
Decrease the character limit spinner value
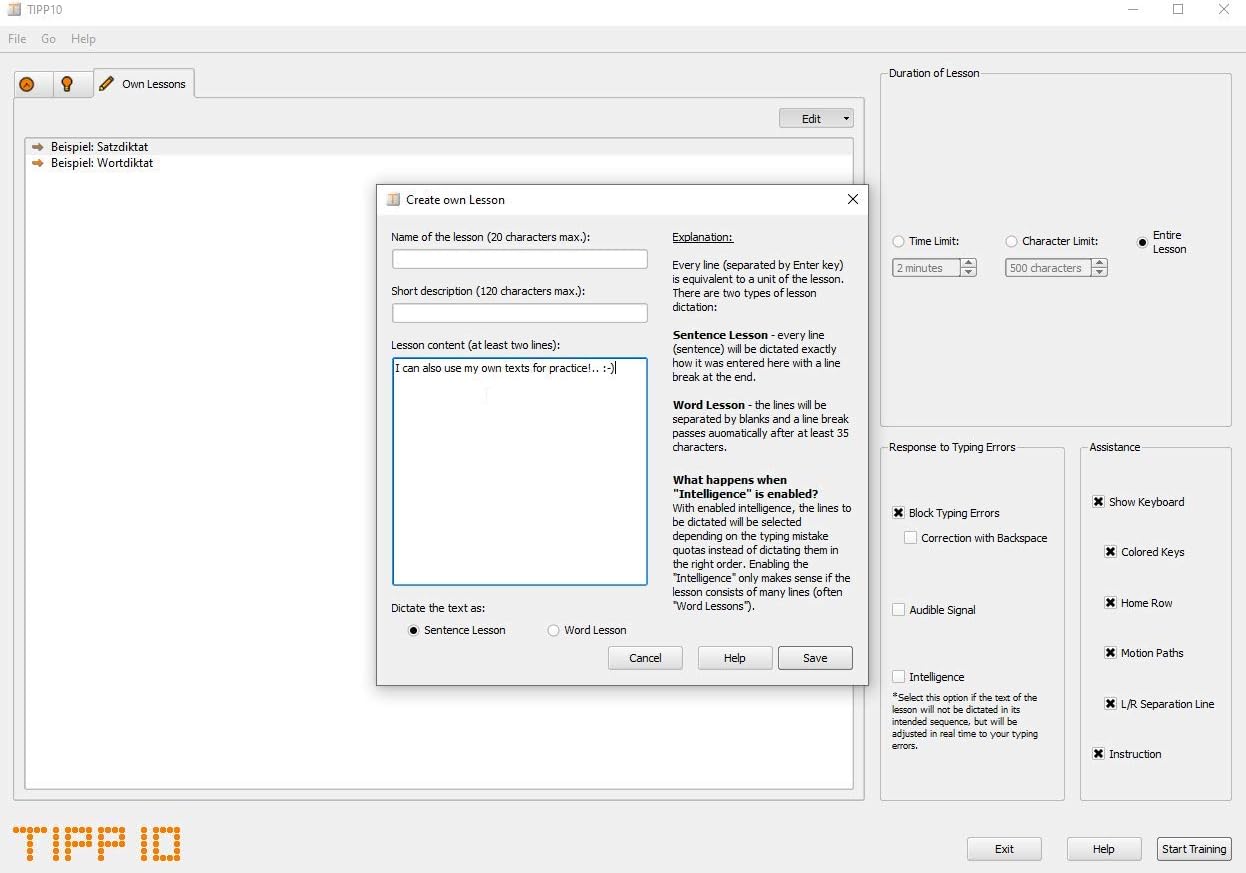(1099, 272)
